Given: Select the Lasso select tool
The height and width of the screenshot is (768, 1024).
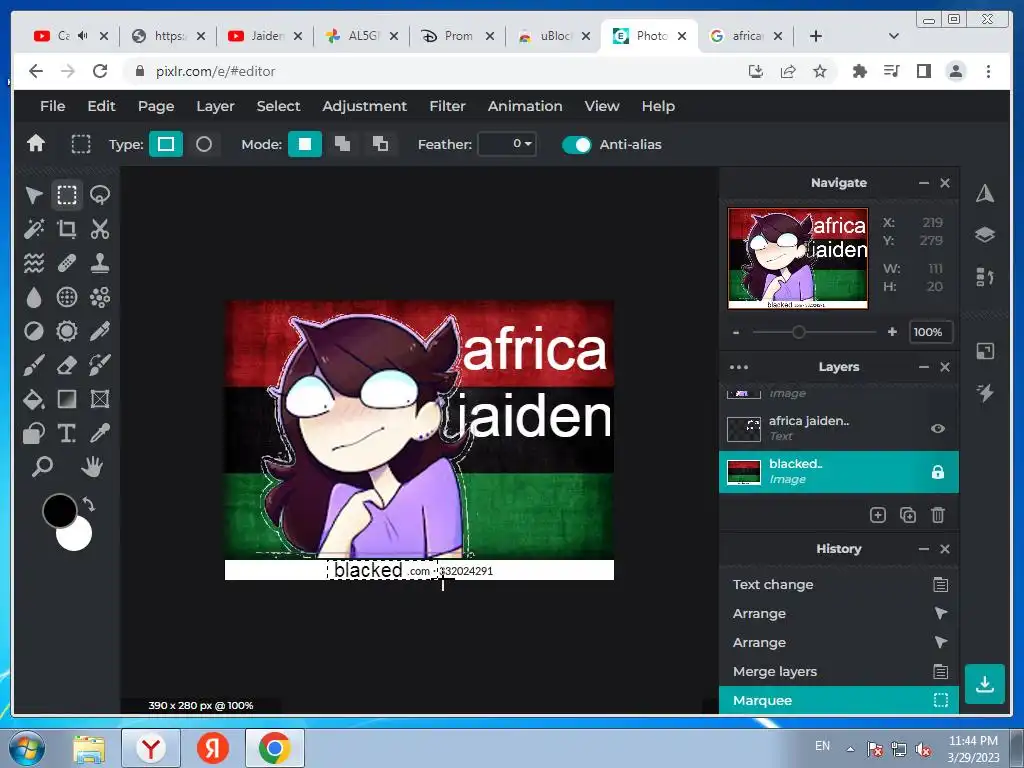Looking at the screenshot, I should pos(100,195).
